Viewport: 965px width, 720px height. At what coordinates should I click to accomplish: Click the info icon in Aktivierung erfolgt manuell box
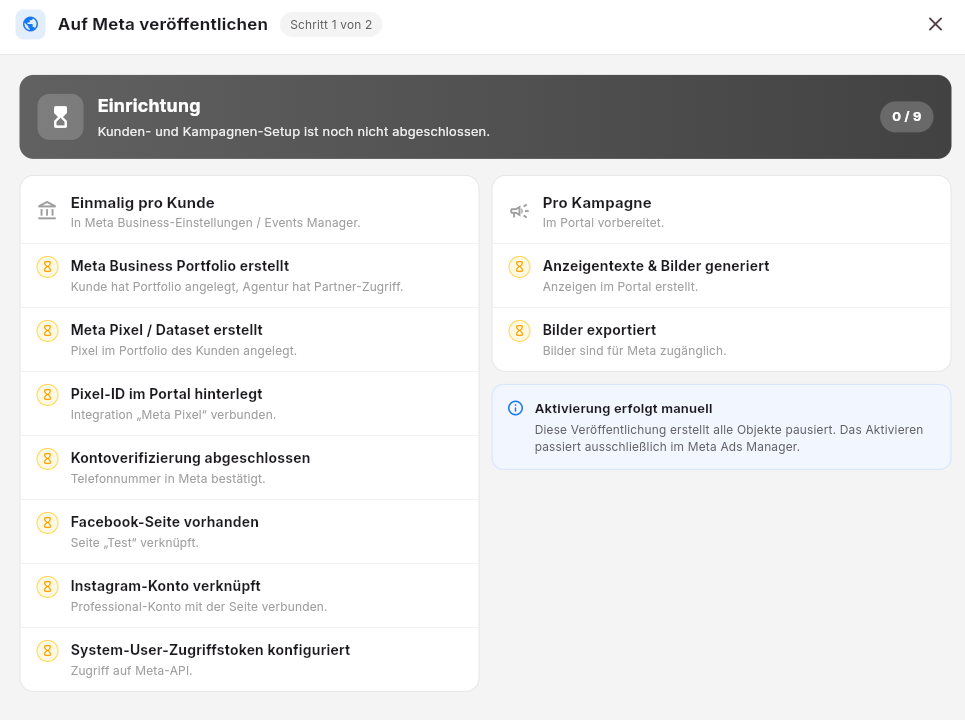click(515, 408)
